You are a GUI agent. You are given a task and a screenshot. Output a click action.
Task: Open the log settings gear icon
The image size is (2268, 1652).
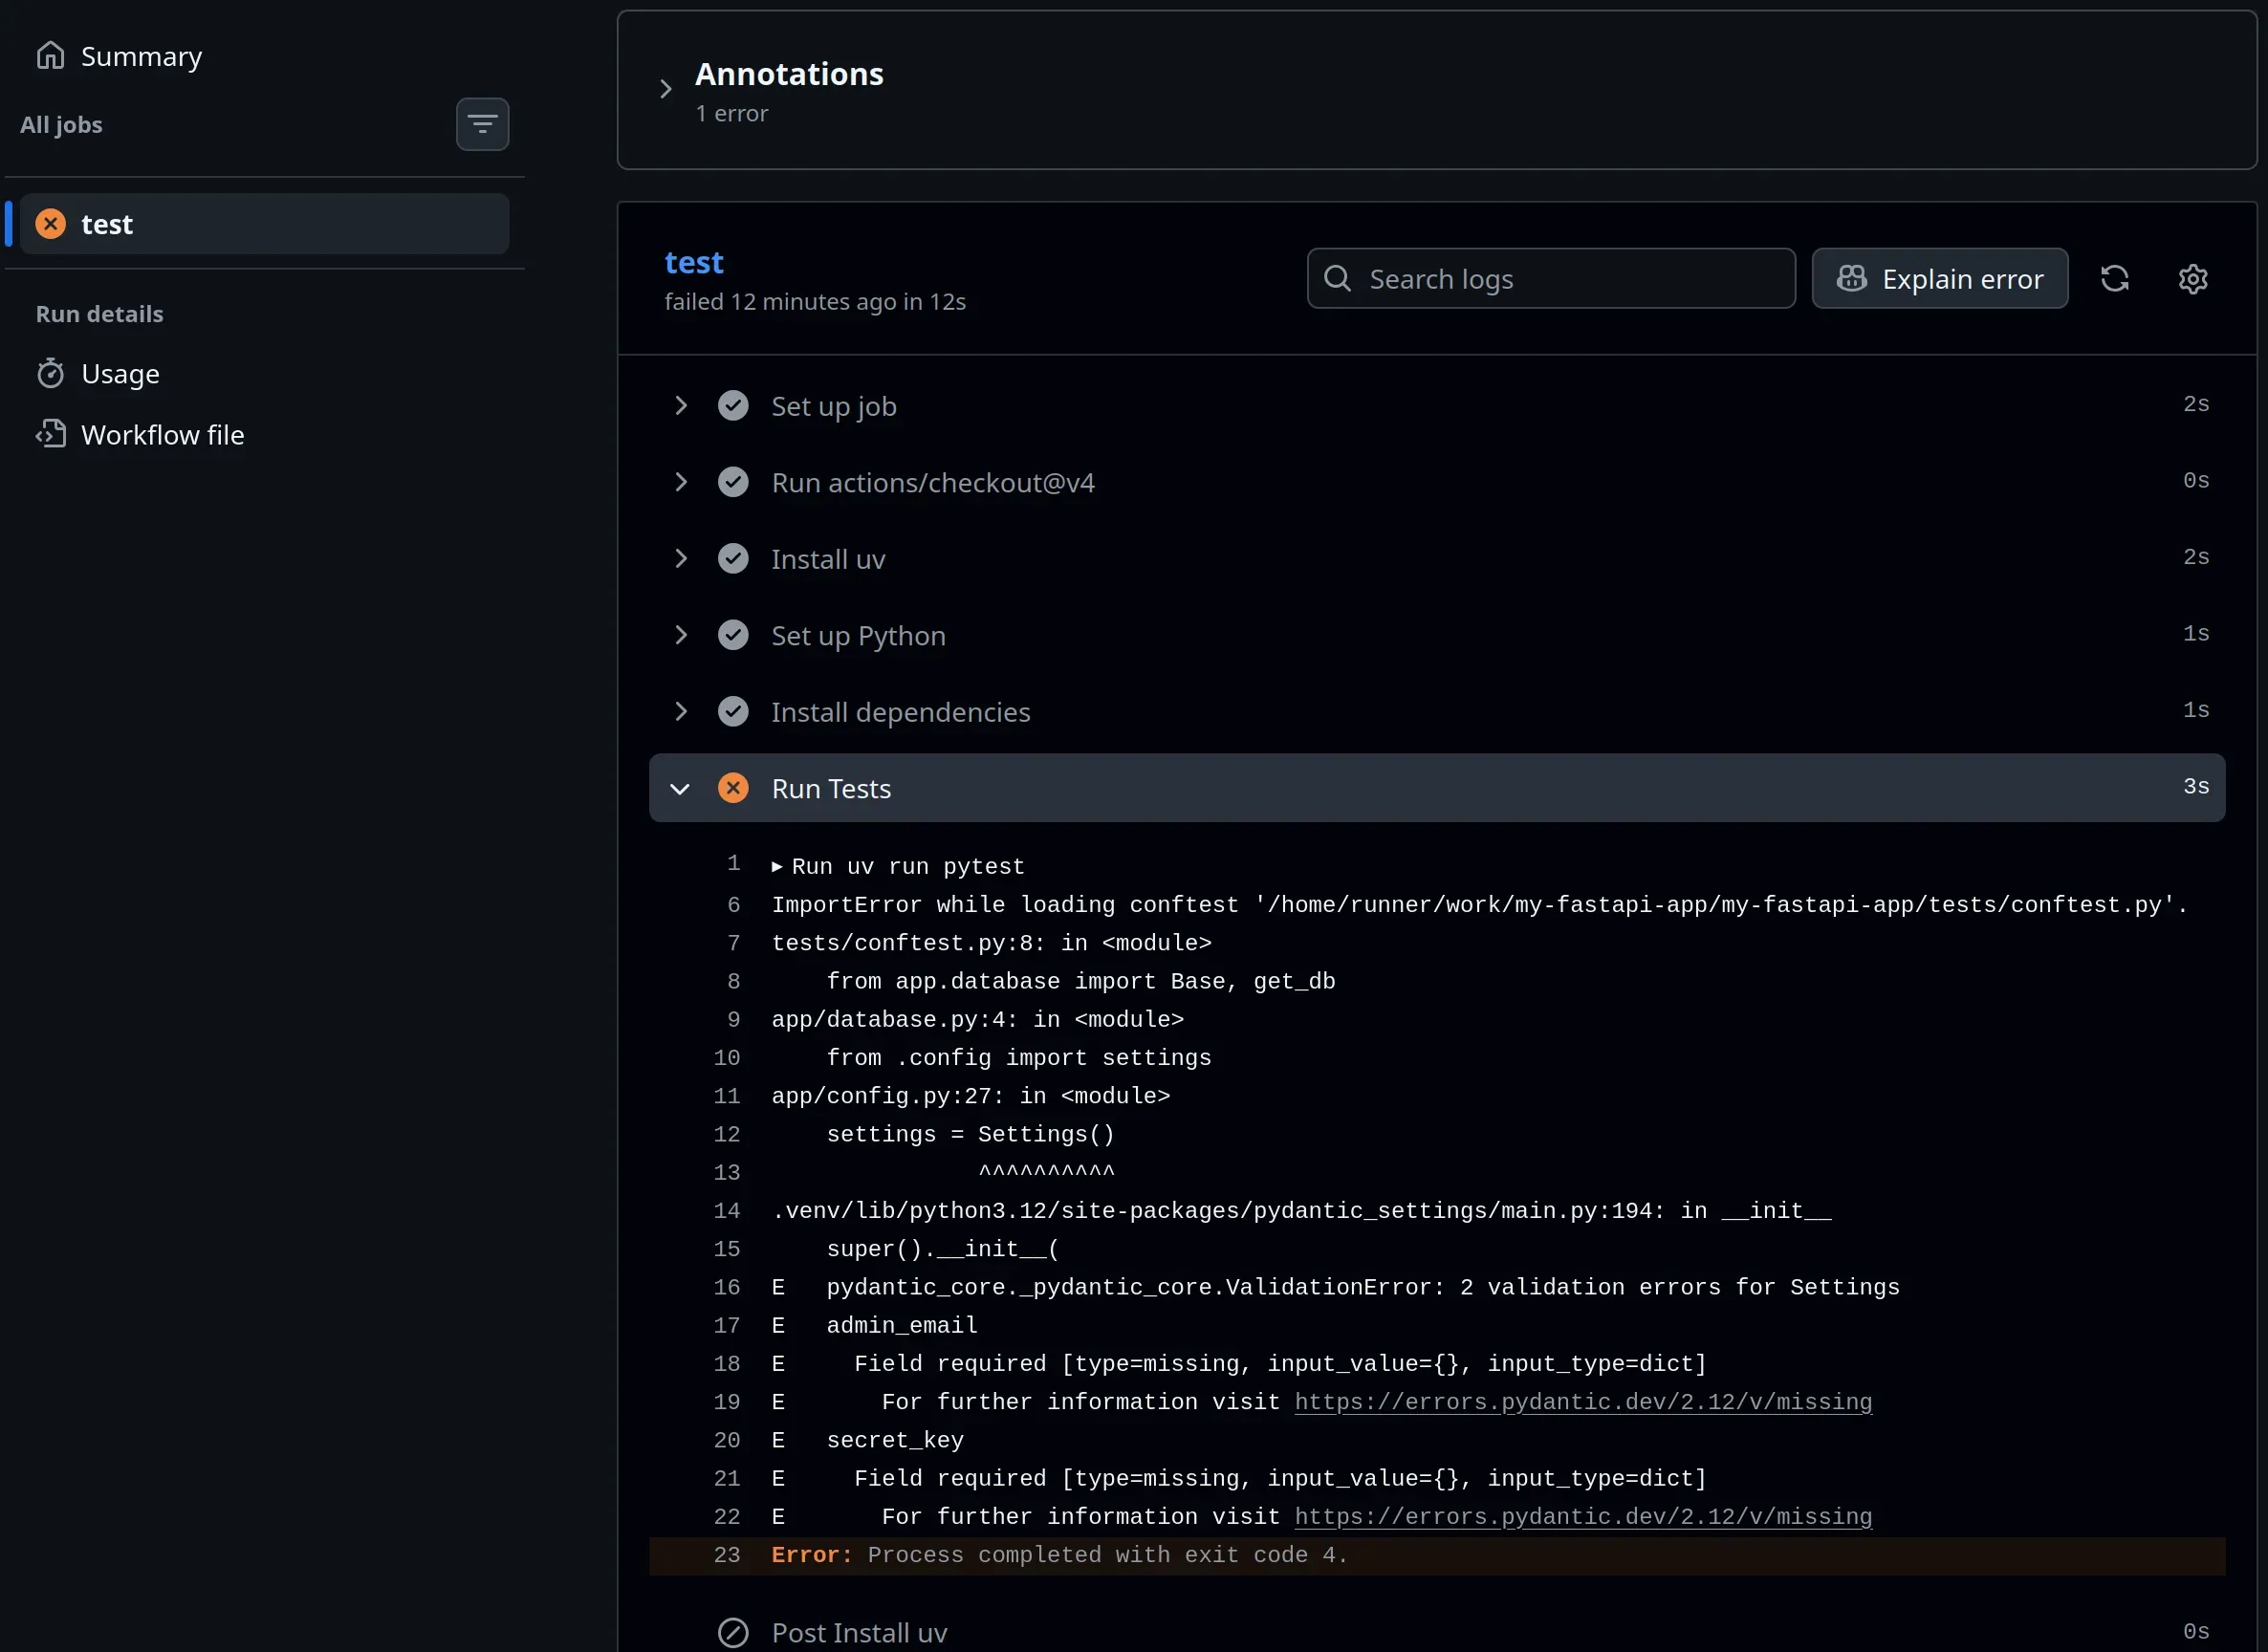pos(2192,278)
